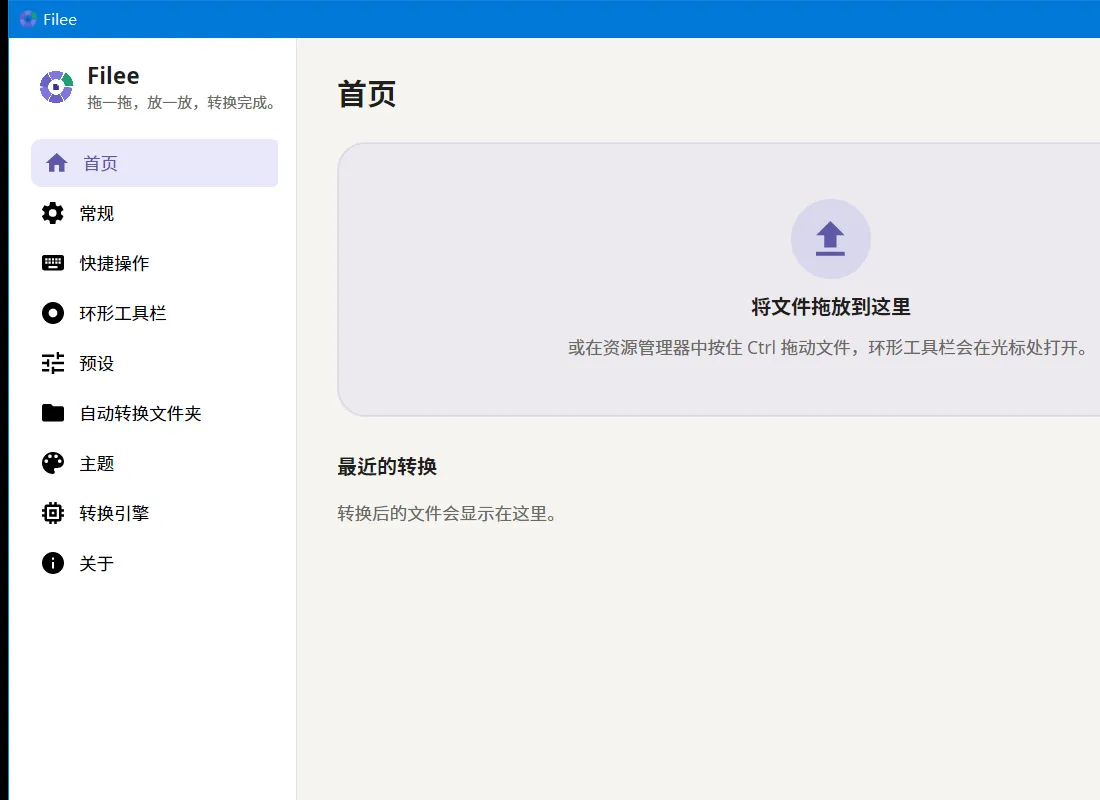Open the 关于 page
1100x800 pixels.
point(154,563)
